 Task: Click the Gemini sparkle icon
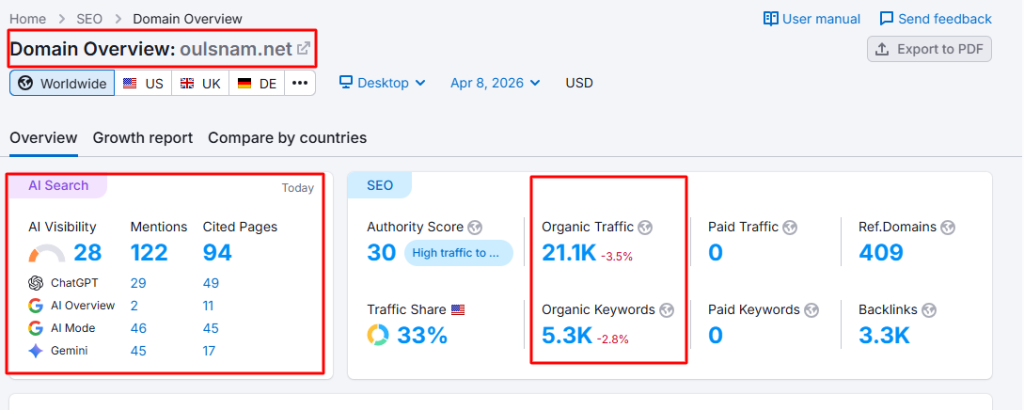36,350
